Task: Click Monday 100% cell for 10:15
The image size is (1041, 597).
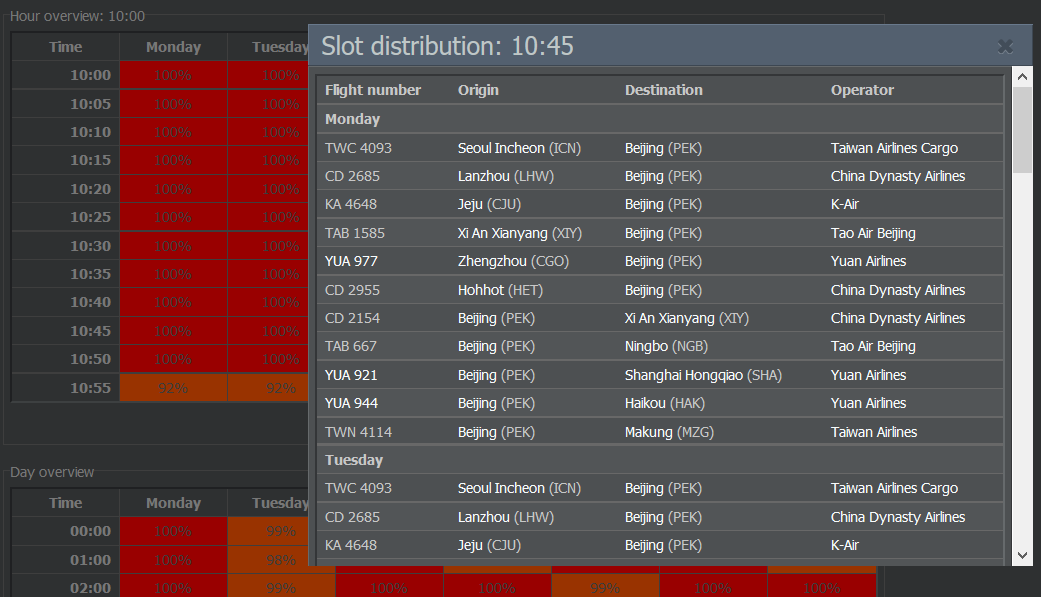Action: point(173,160)
